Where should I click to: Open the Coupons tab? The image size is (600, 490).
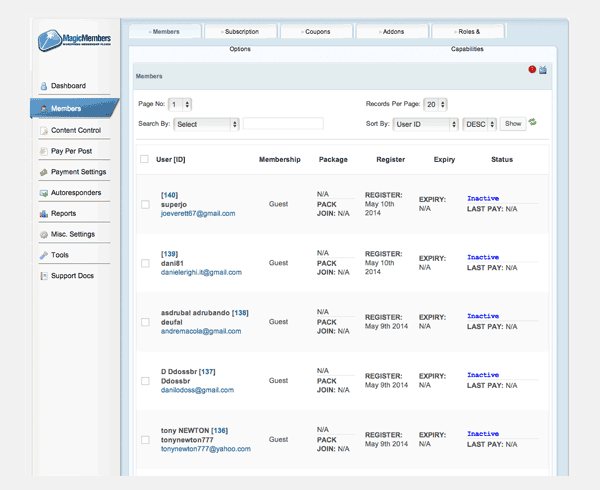click(316, 32)
